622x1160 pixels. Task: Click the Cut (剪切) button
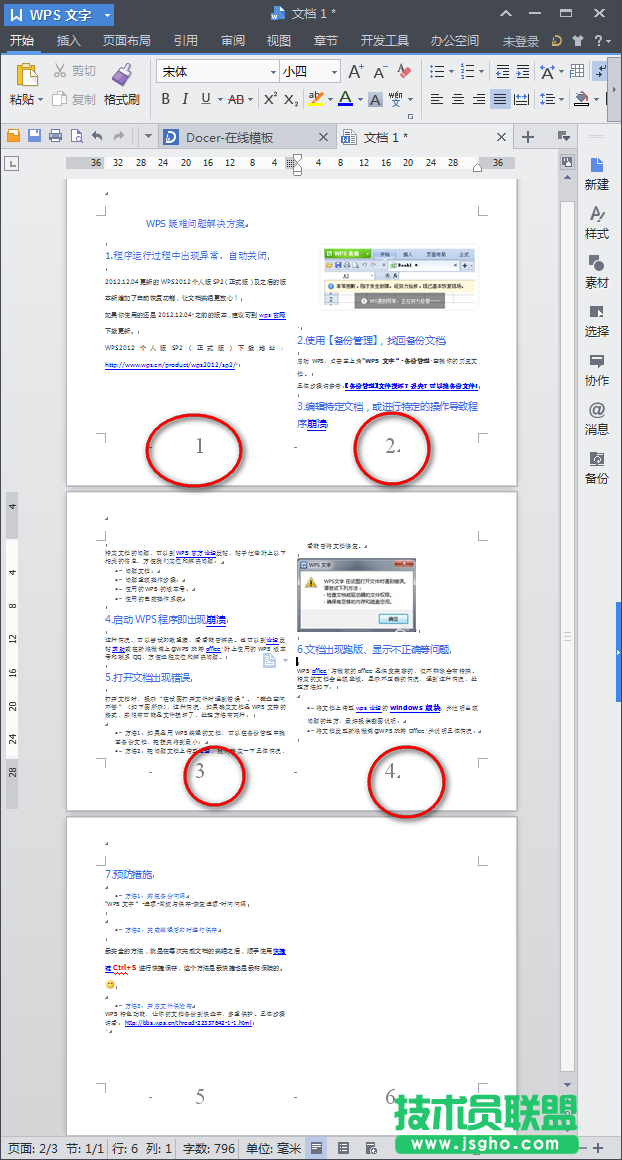[x=74, y=71]
